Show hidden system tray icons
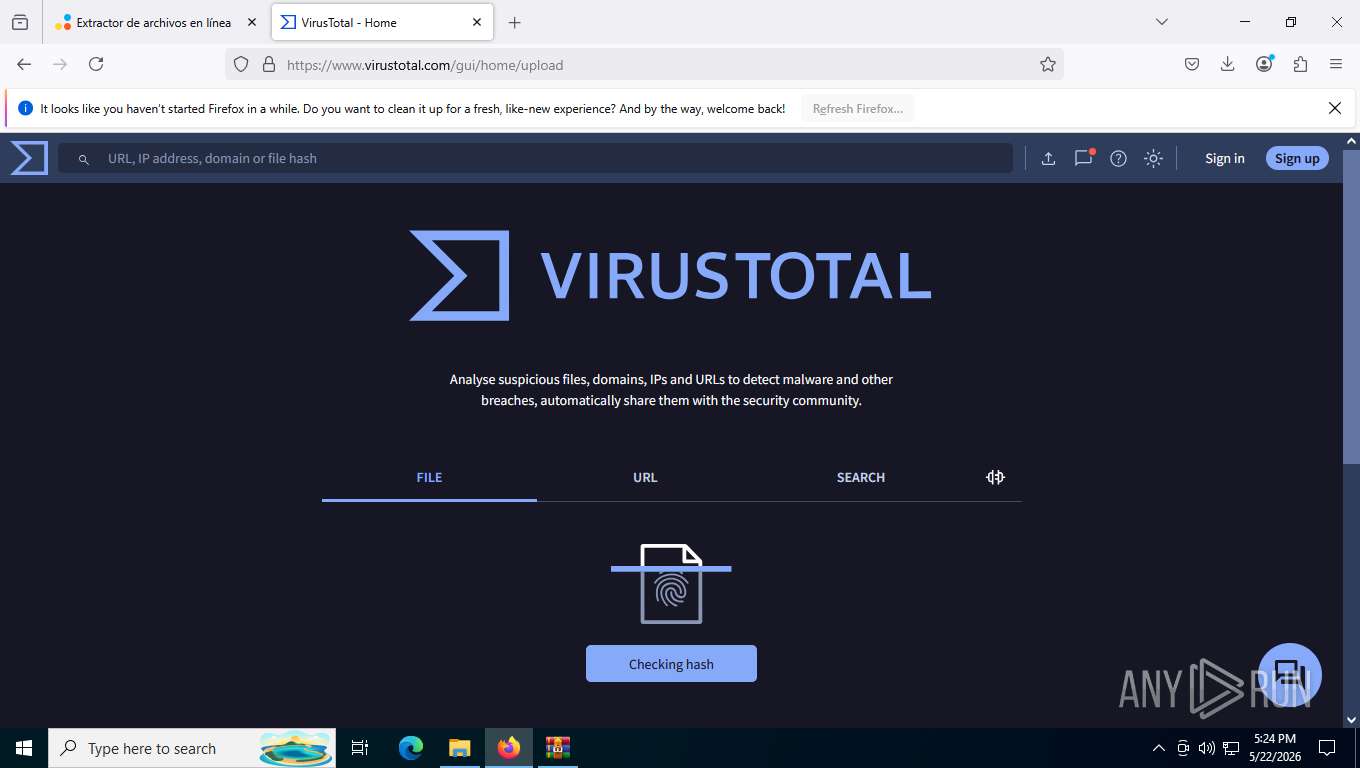This screenshot has width=1360, height=768. tap(1159, 748)
